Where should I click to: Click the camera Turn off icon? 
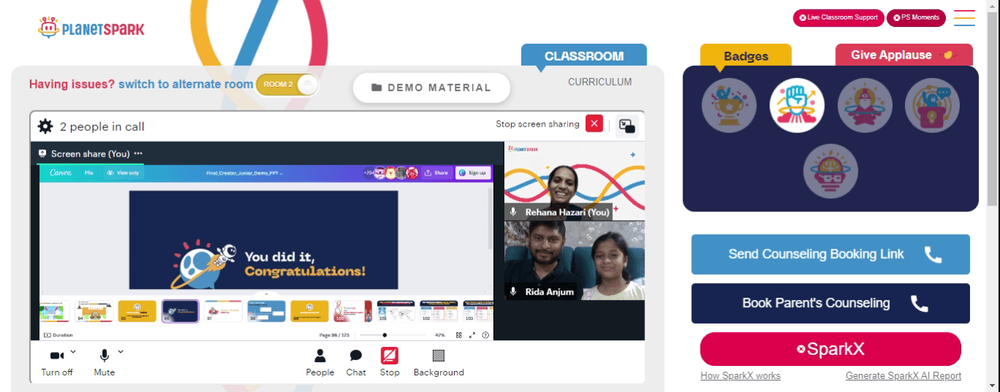point(57,355)
